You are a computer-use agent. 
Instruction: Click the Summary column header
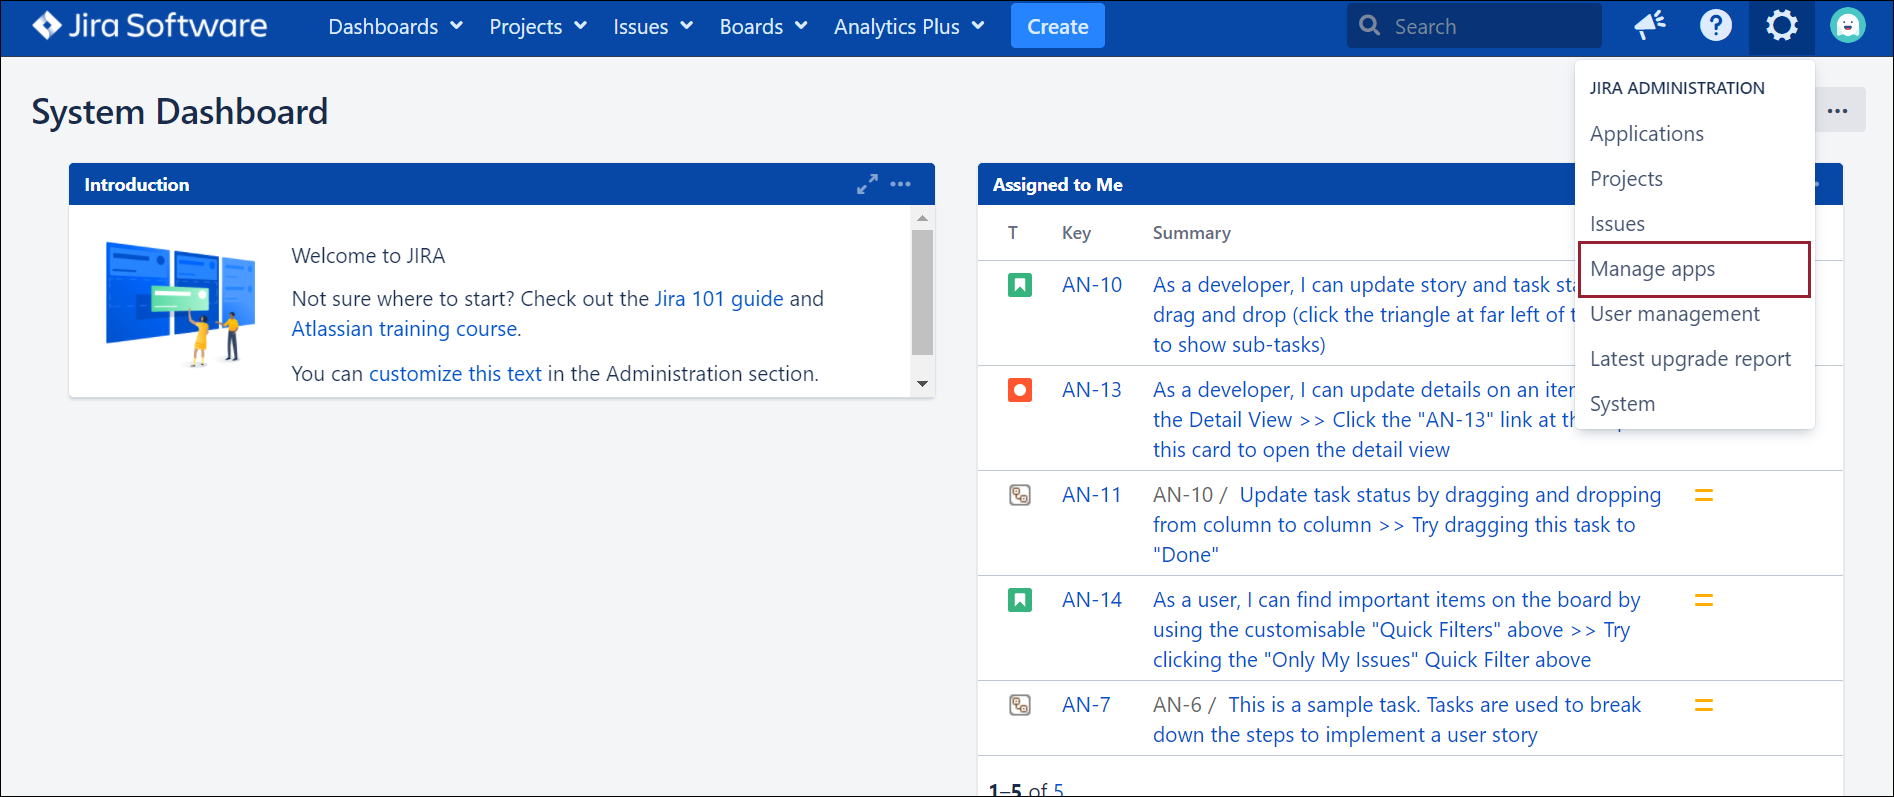1192,233
